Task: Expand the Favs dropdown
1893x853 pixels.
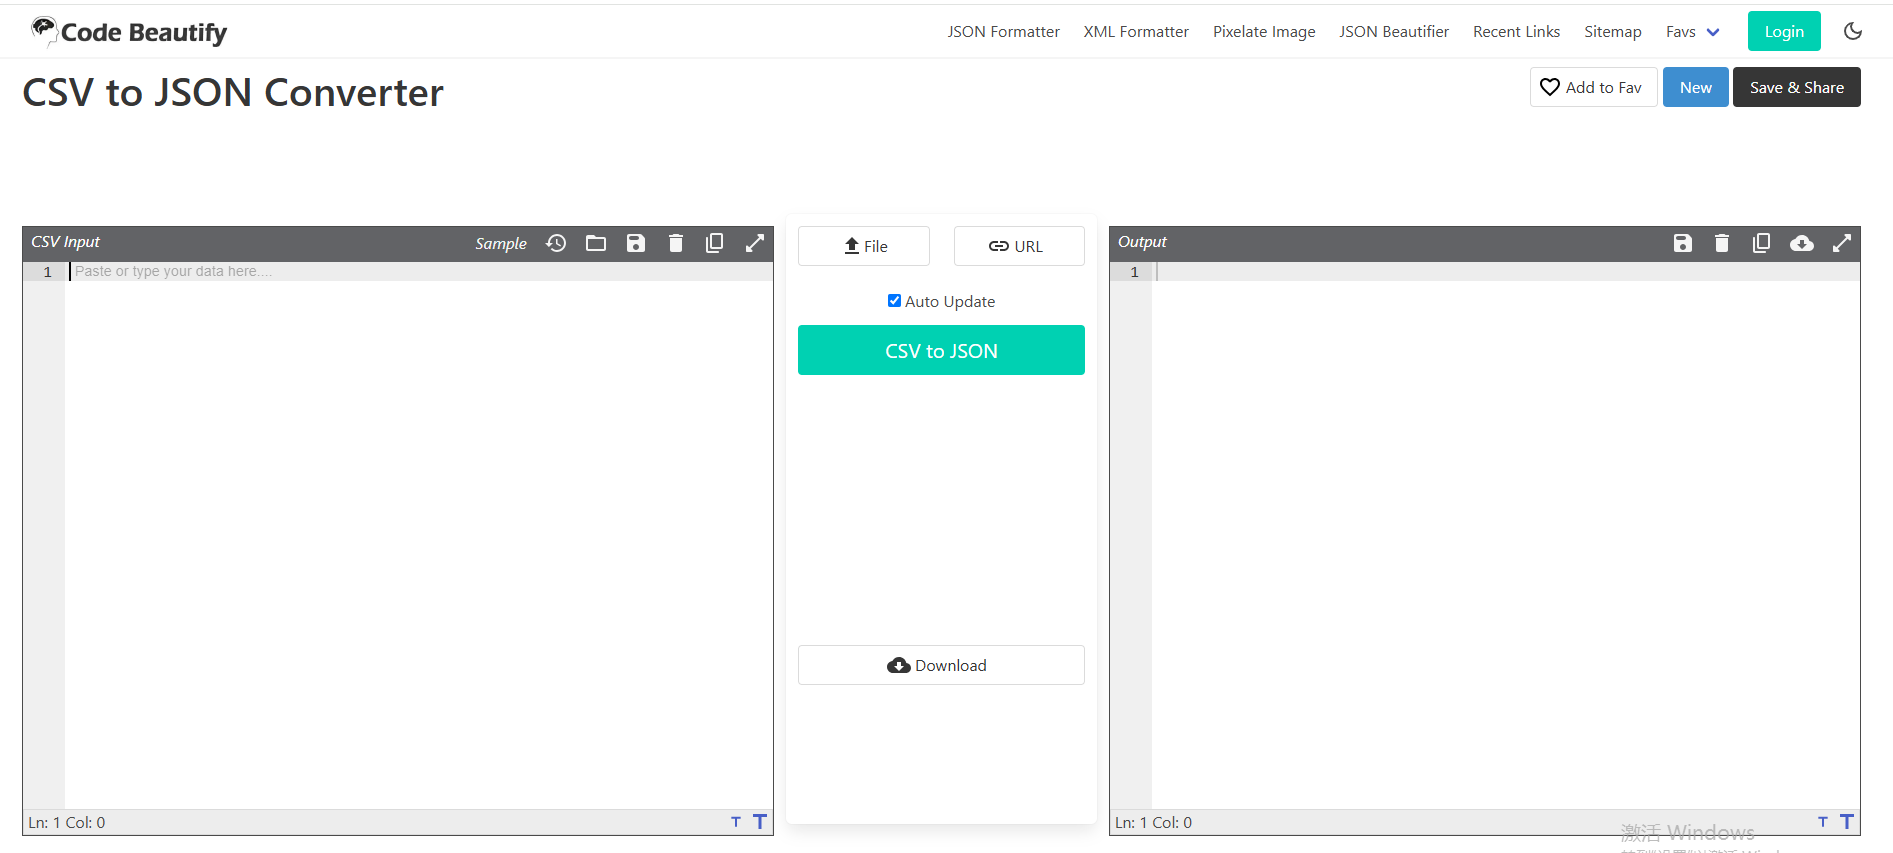Action: (x=1692, y=32)
